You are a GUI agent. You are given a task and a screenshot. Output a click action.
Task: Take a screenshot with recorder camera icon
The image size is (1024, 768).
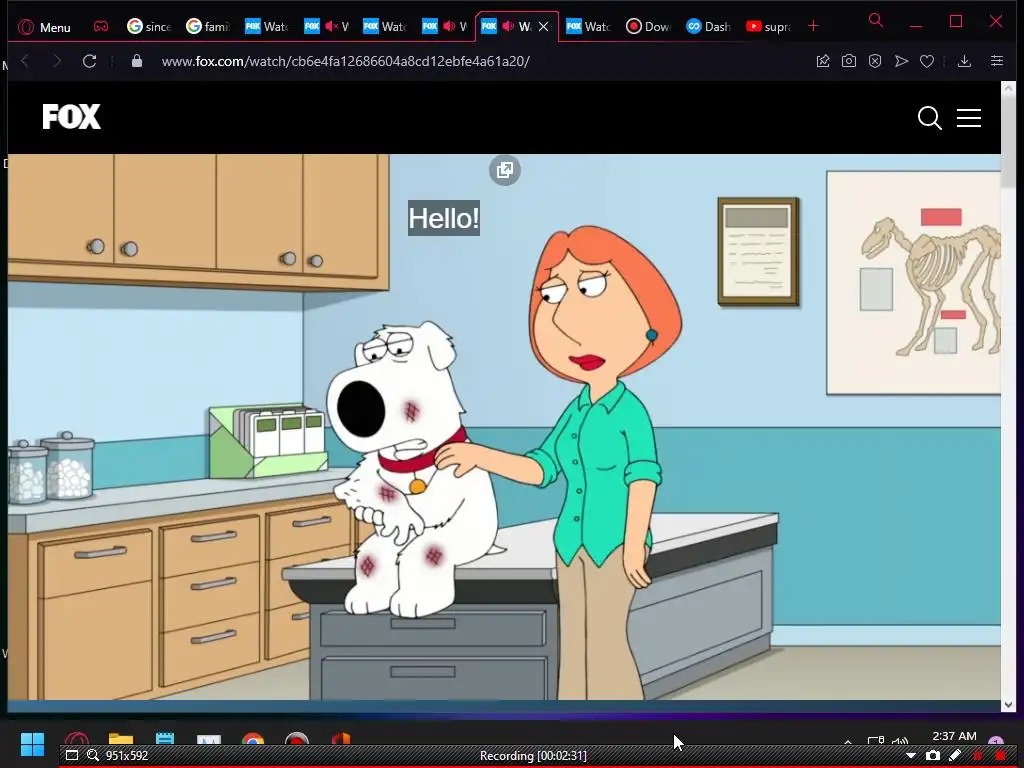pyautogui.click(x=933, y=756)
